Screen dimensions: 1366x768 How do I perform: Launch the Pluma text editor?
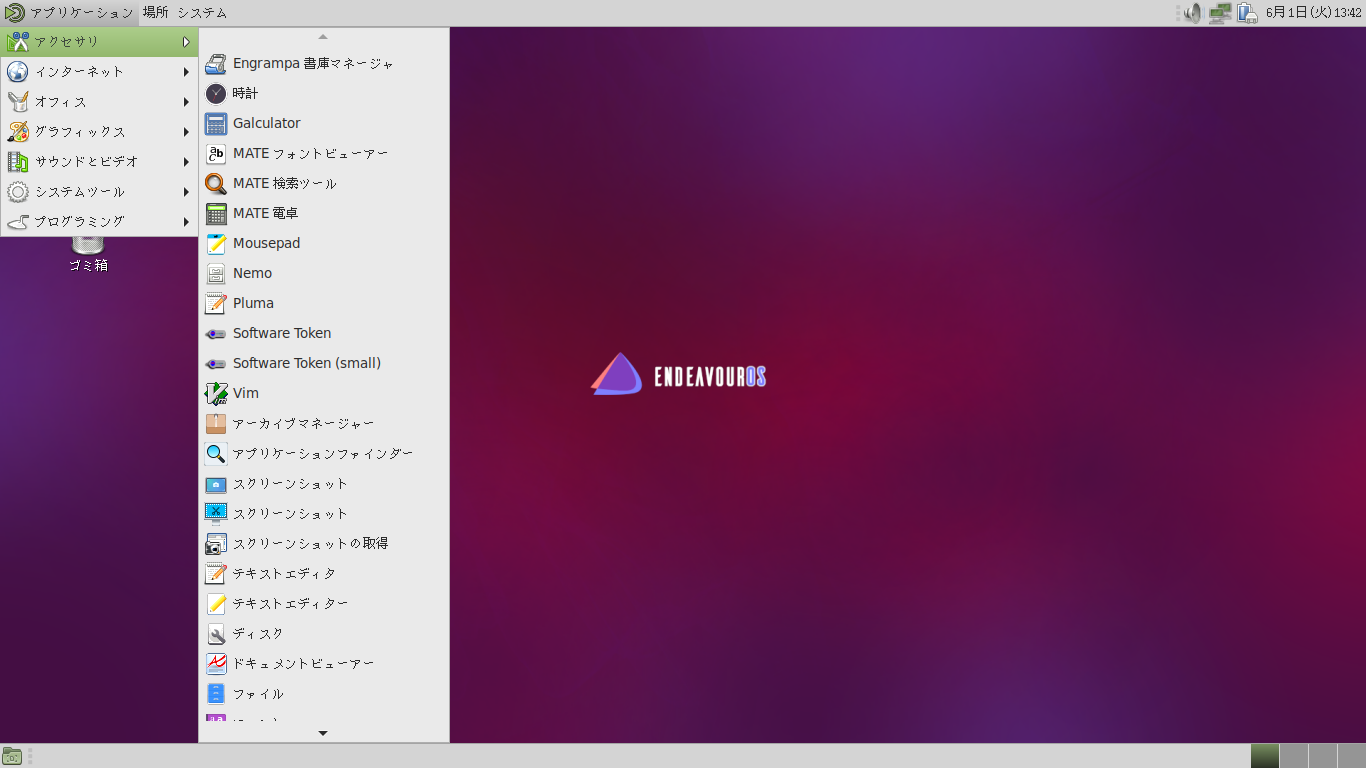click(x=324, y=303)
